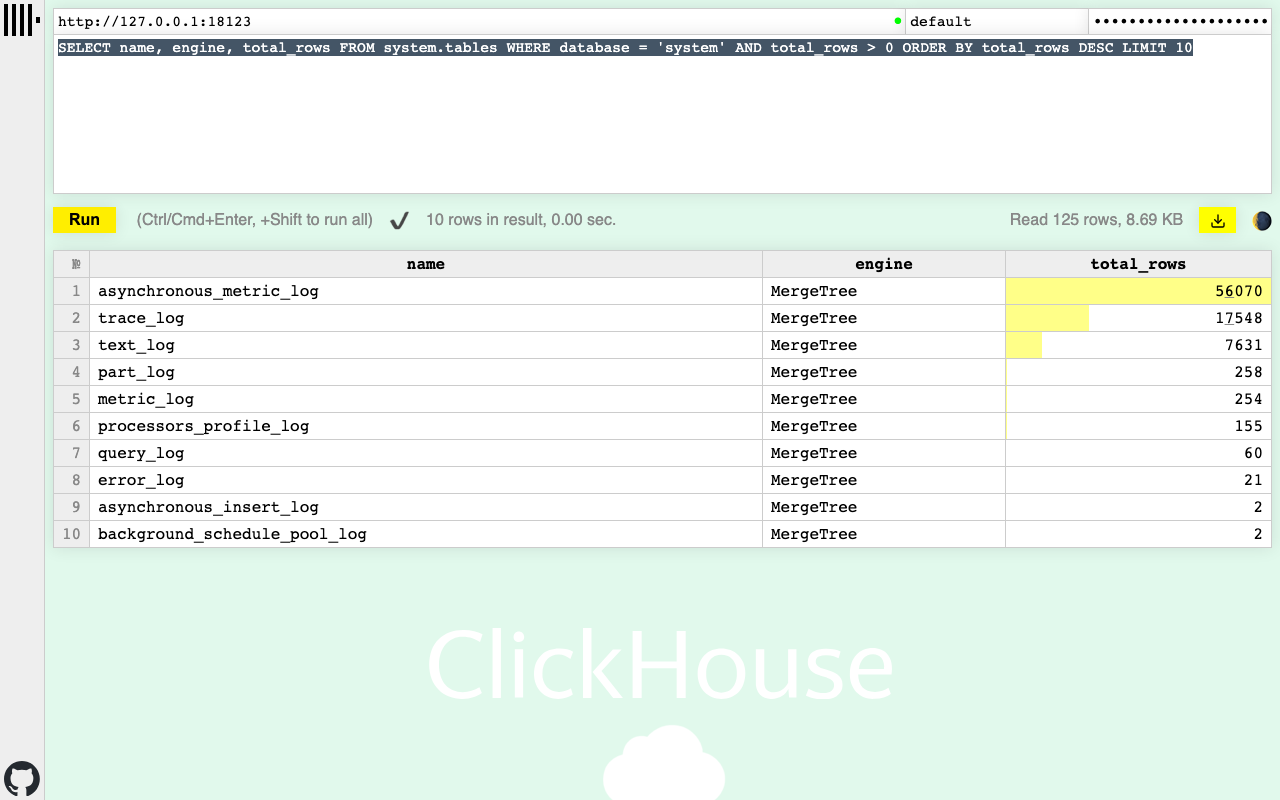Image resolution: width=1280 pixels, height=800 pixels.
Task: Select the processors_profile_log cell
Action: pyautogui.click(x=426, y=426)
